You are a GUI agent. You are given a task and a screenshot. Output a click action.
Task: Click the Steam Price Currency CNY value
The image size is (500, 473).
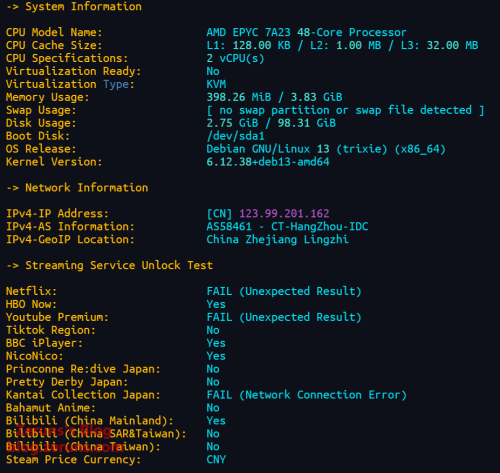pyautogui.click(x=216, y=460)
